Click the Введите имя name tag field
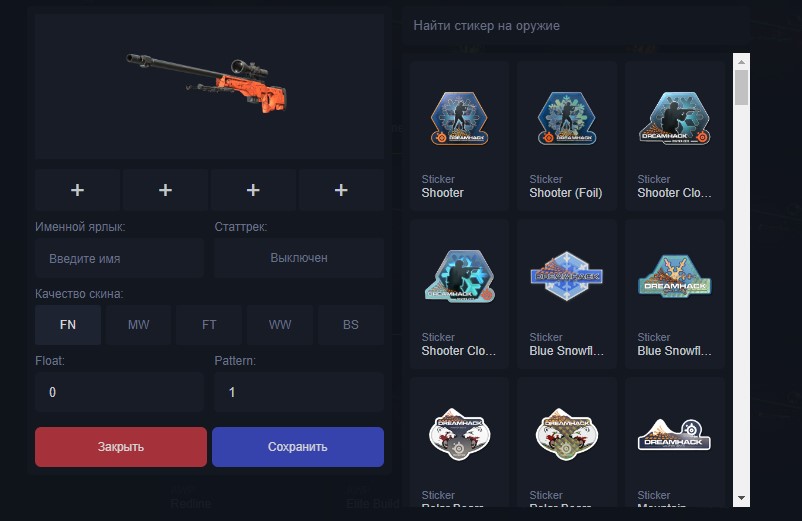The width and height of the screenshot is (802, 521). click(120, 258)
